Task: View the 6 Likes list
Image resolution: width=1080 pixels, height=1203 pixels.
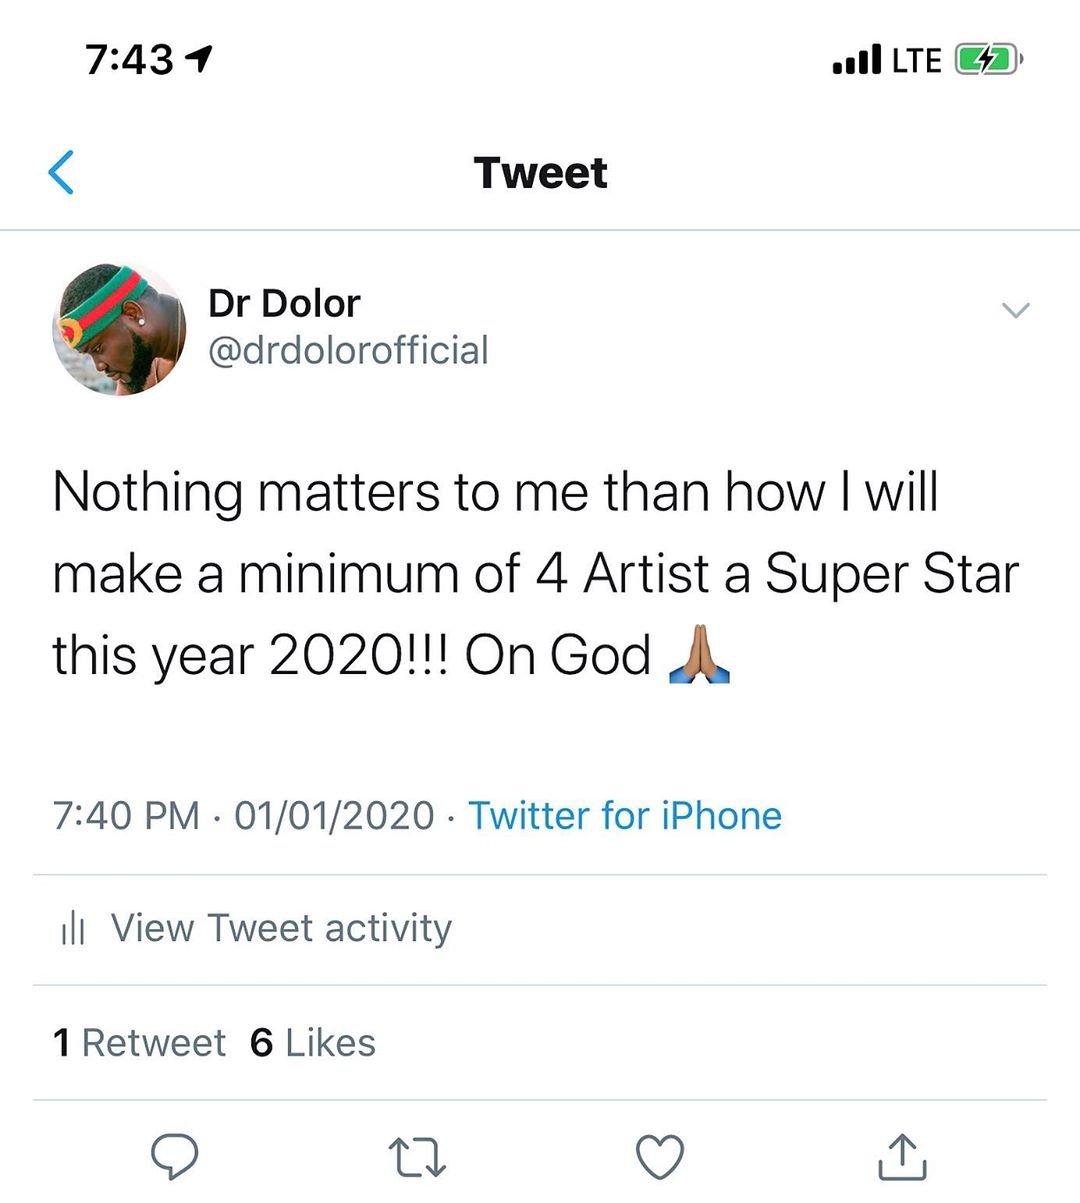Action: [x=313, y=1043]
